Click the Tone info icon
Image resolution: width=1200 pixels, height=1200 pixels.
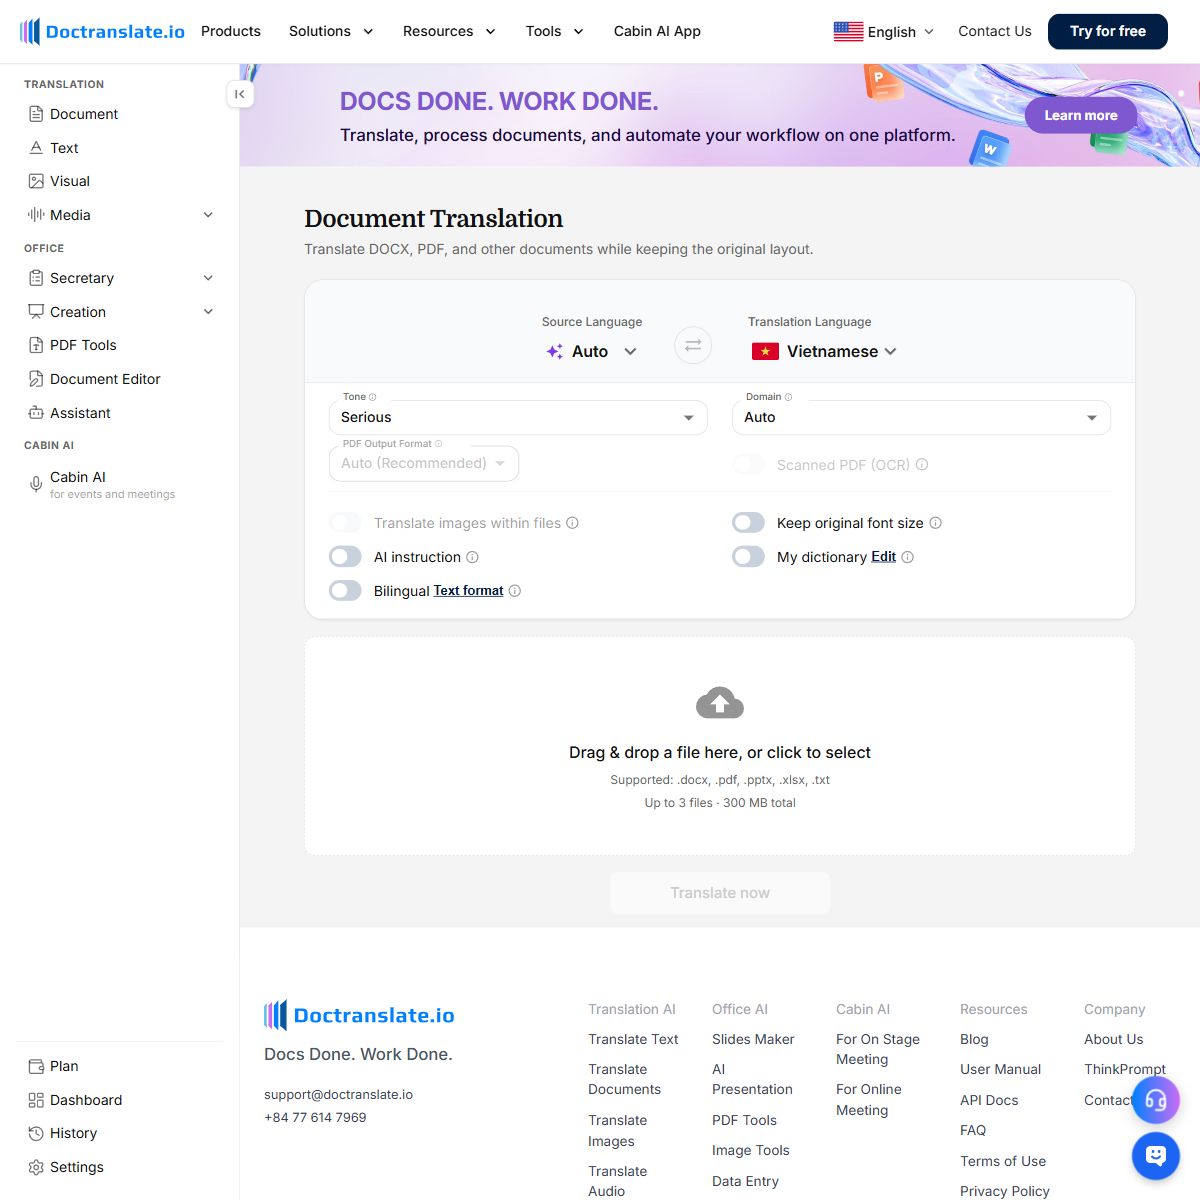click(373, 397)
